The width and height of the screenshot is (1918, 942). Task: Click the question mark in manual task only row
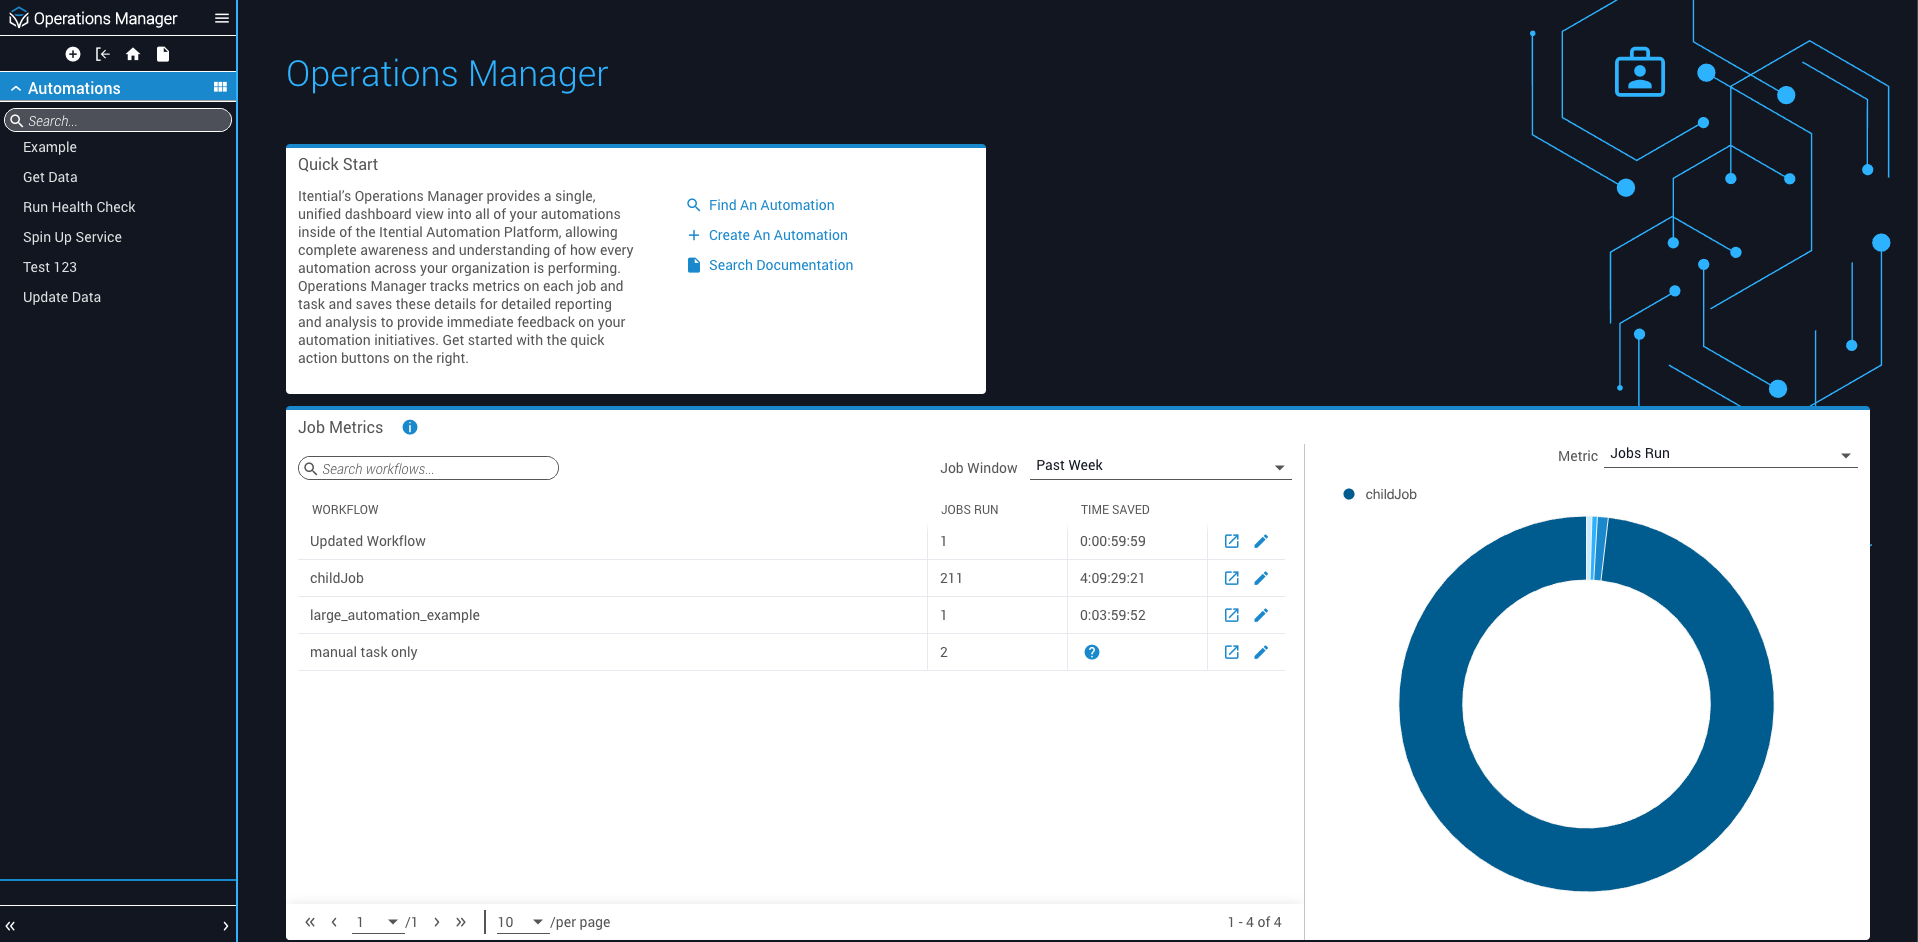pos(1092,652)
